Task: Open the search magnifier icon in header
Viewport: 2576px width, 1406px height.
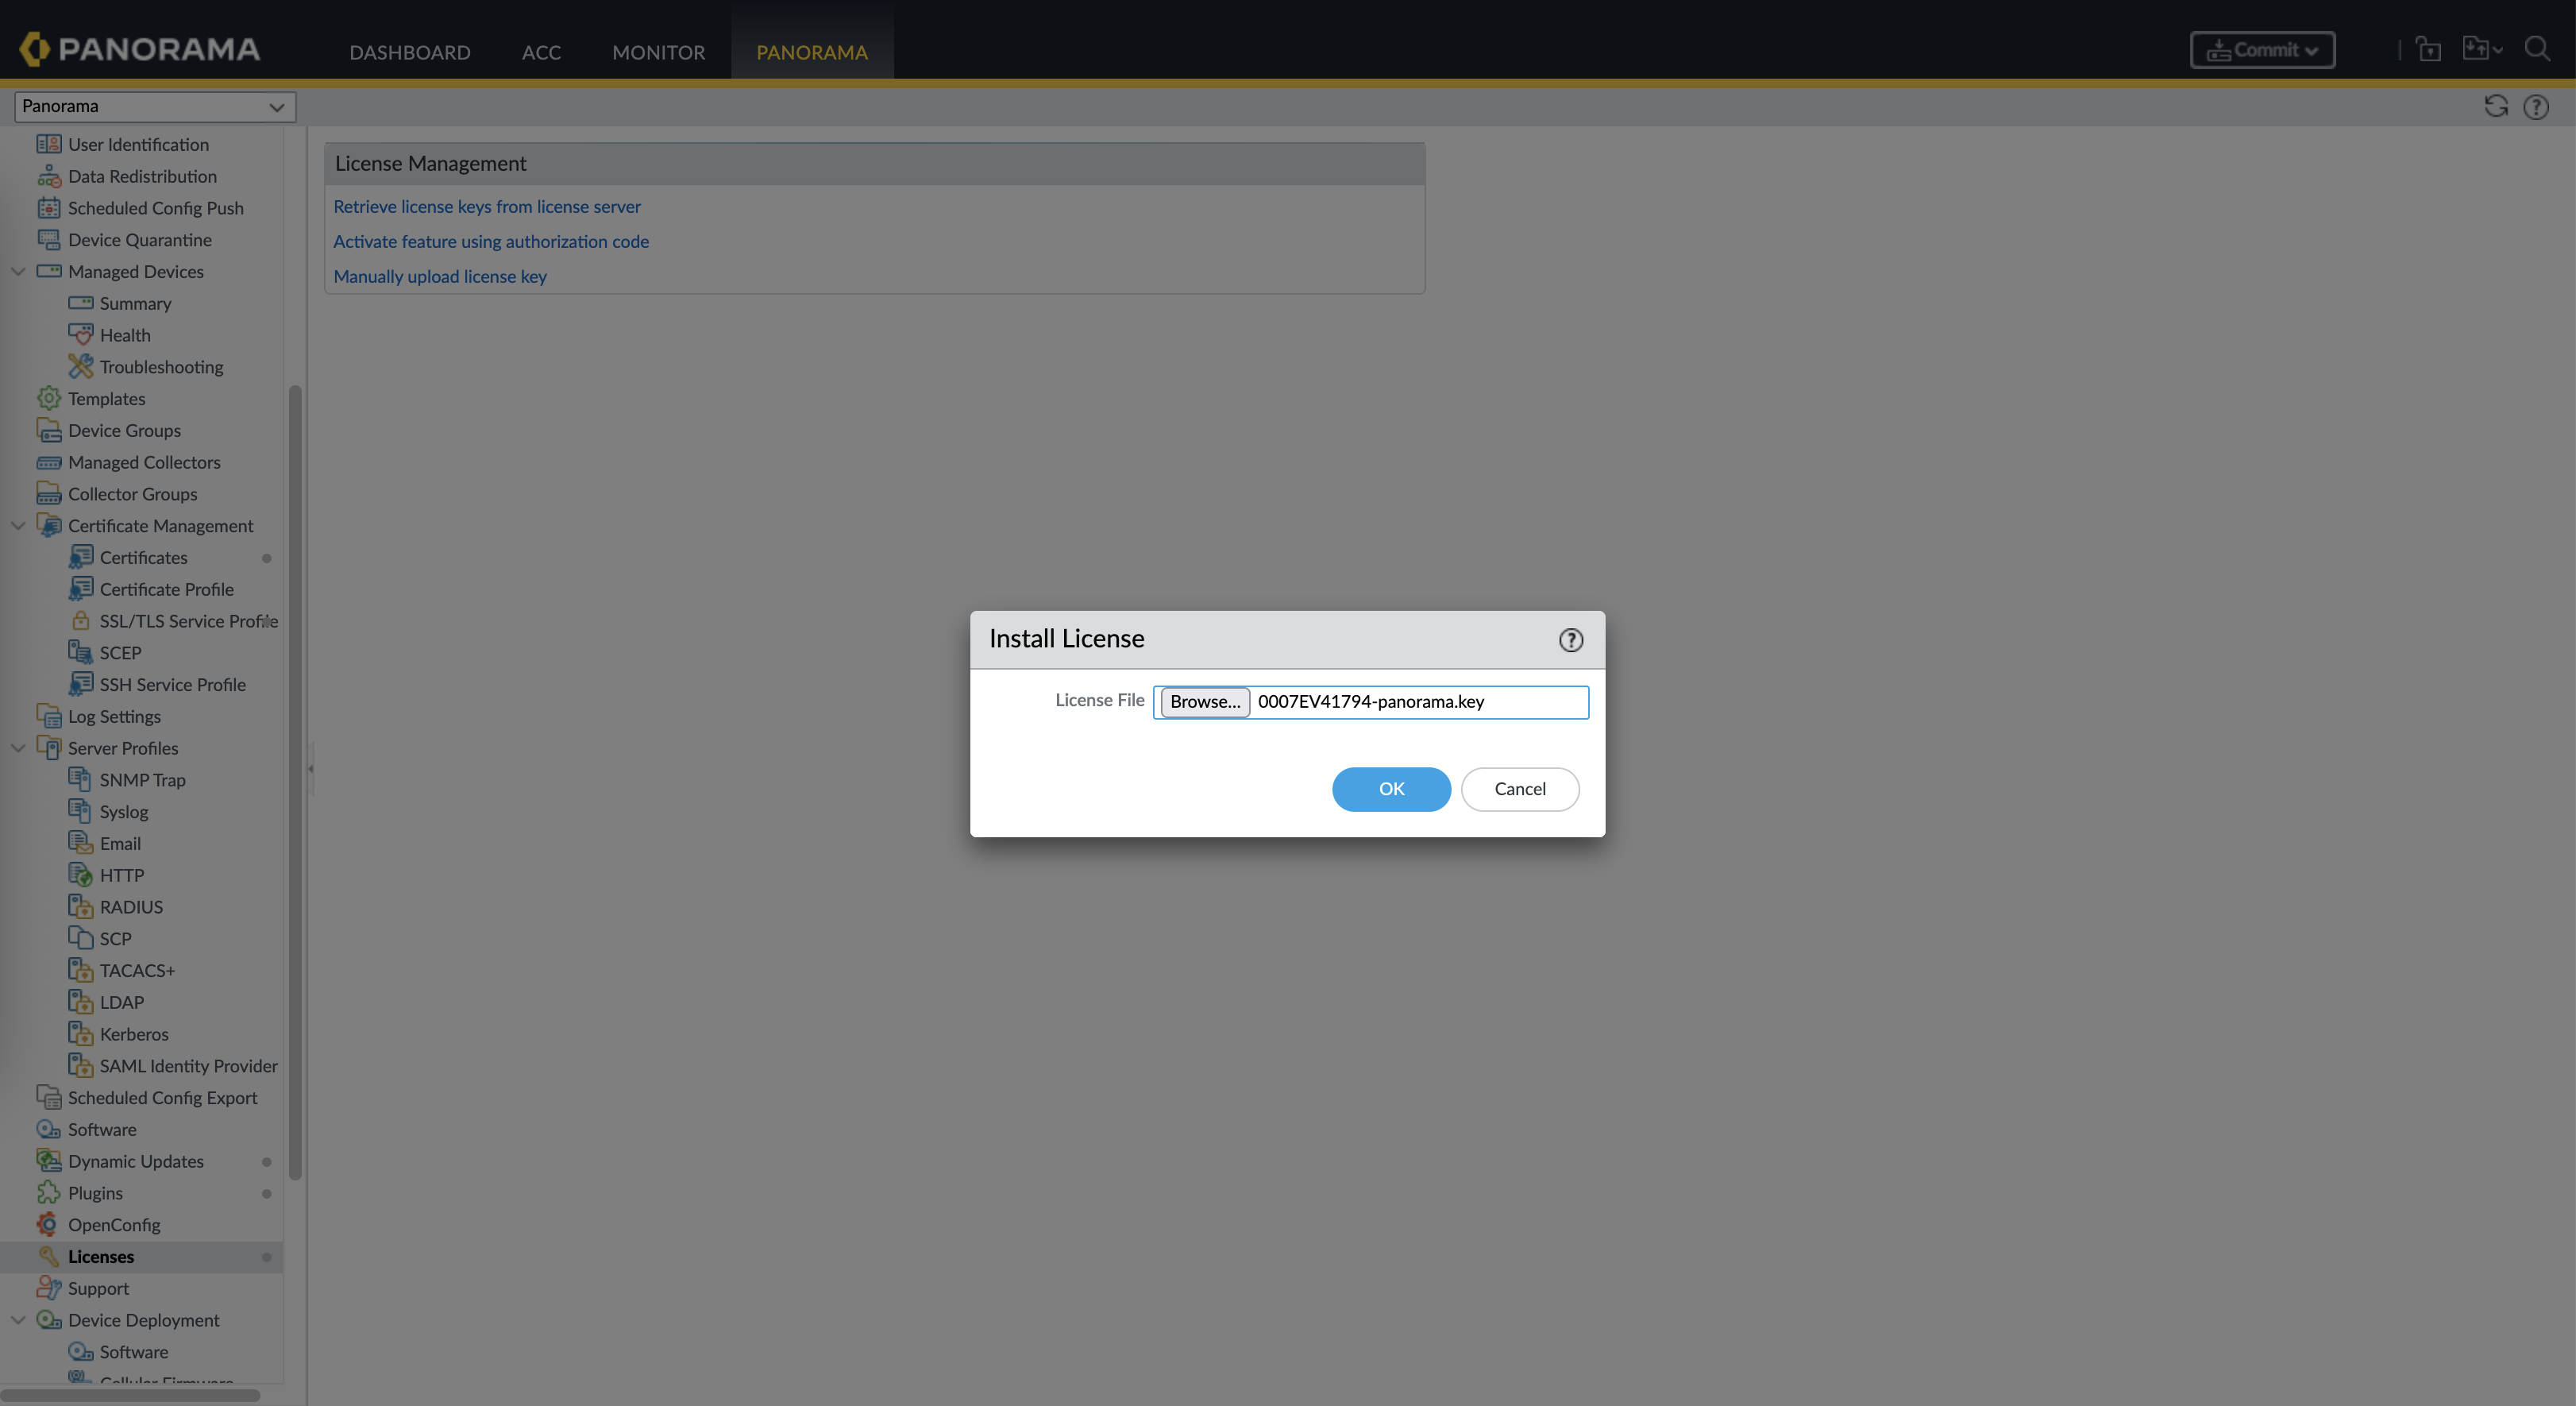Action: [2536, 49]
